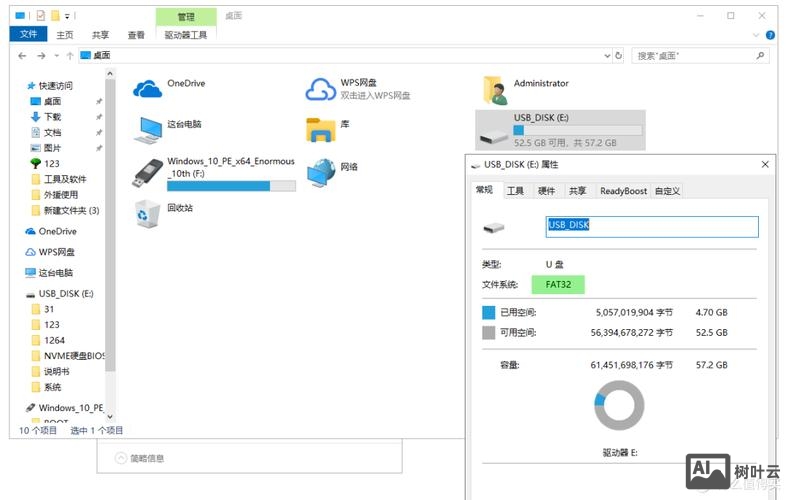Open the Administrator user folder icon
The image size is (788, 500).
pos(494,90)
